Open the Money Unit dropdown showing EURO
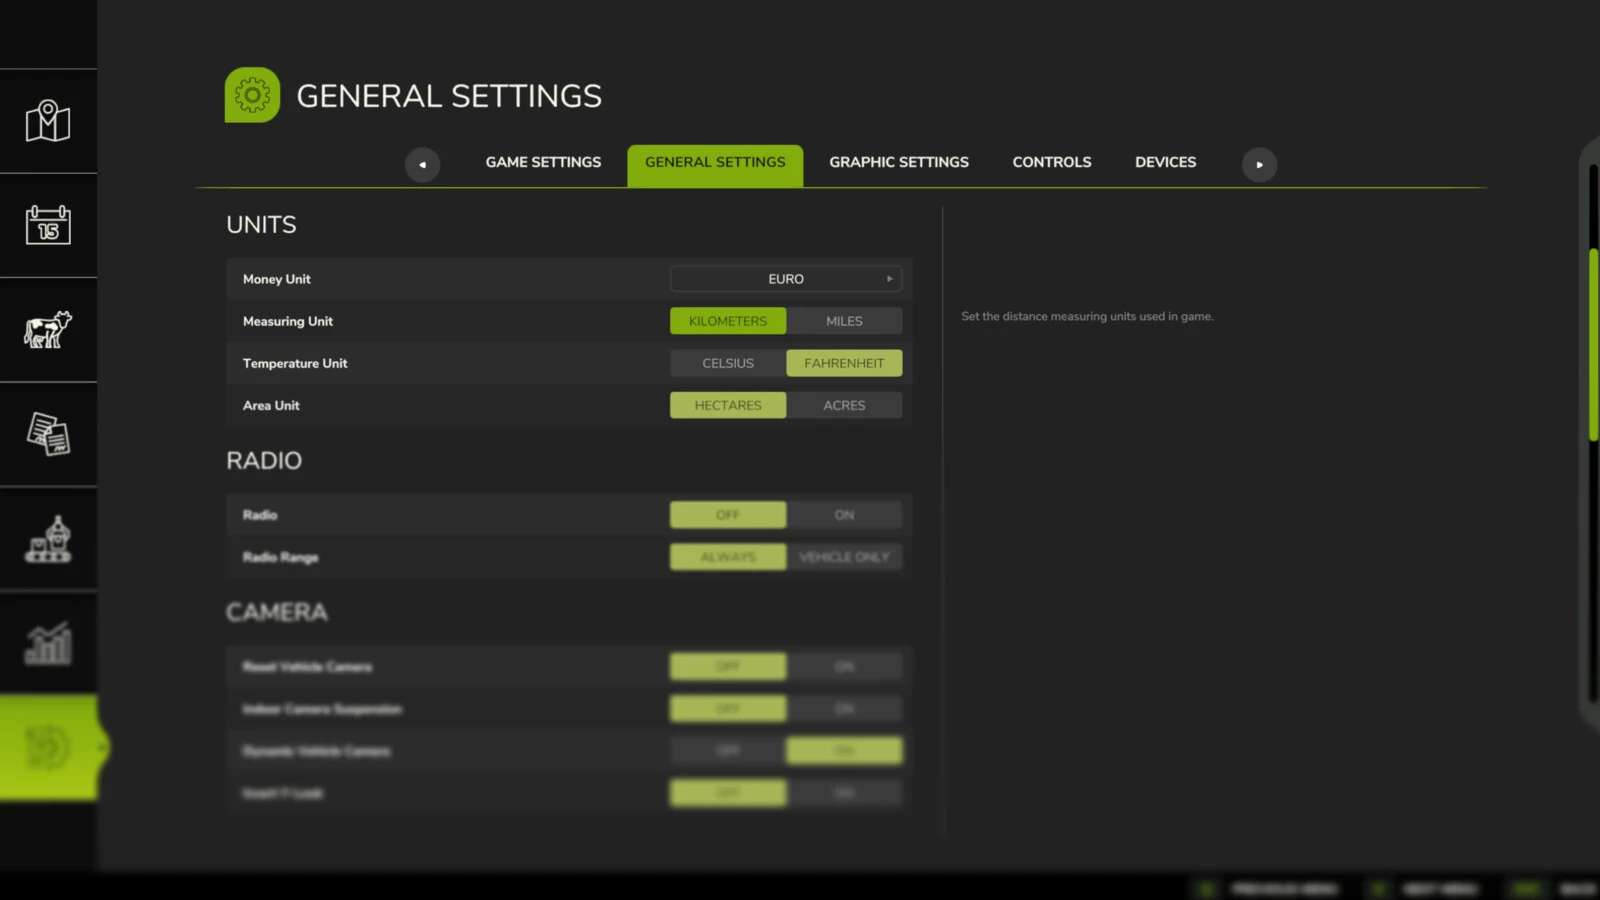 pos(785,278)
